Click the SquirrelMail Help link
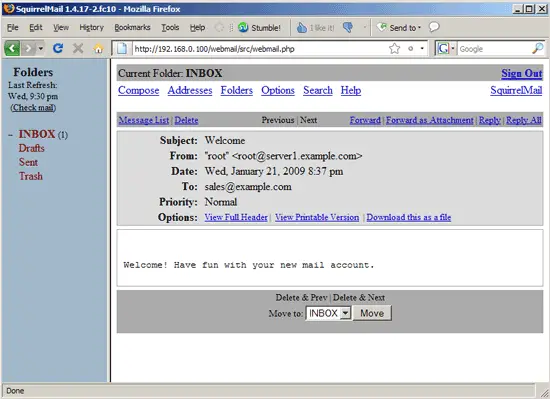This screenshot has height=399, width=550. pyautogui.click(x=351, y=90)
